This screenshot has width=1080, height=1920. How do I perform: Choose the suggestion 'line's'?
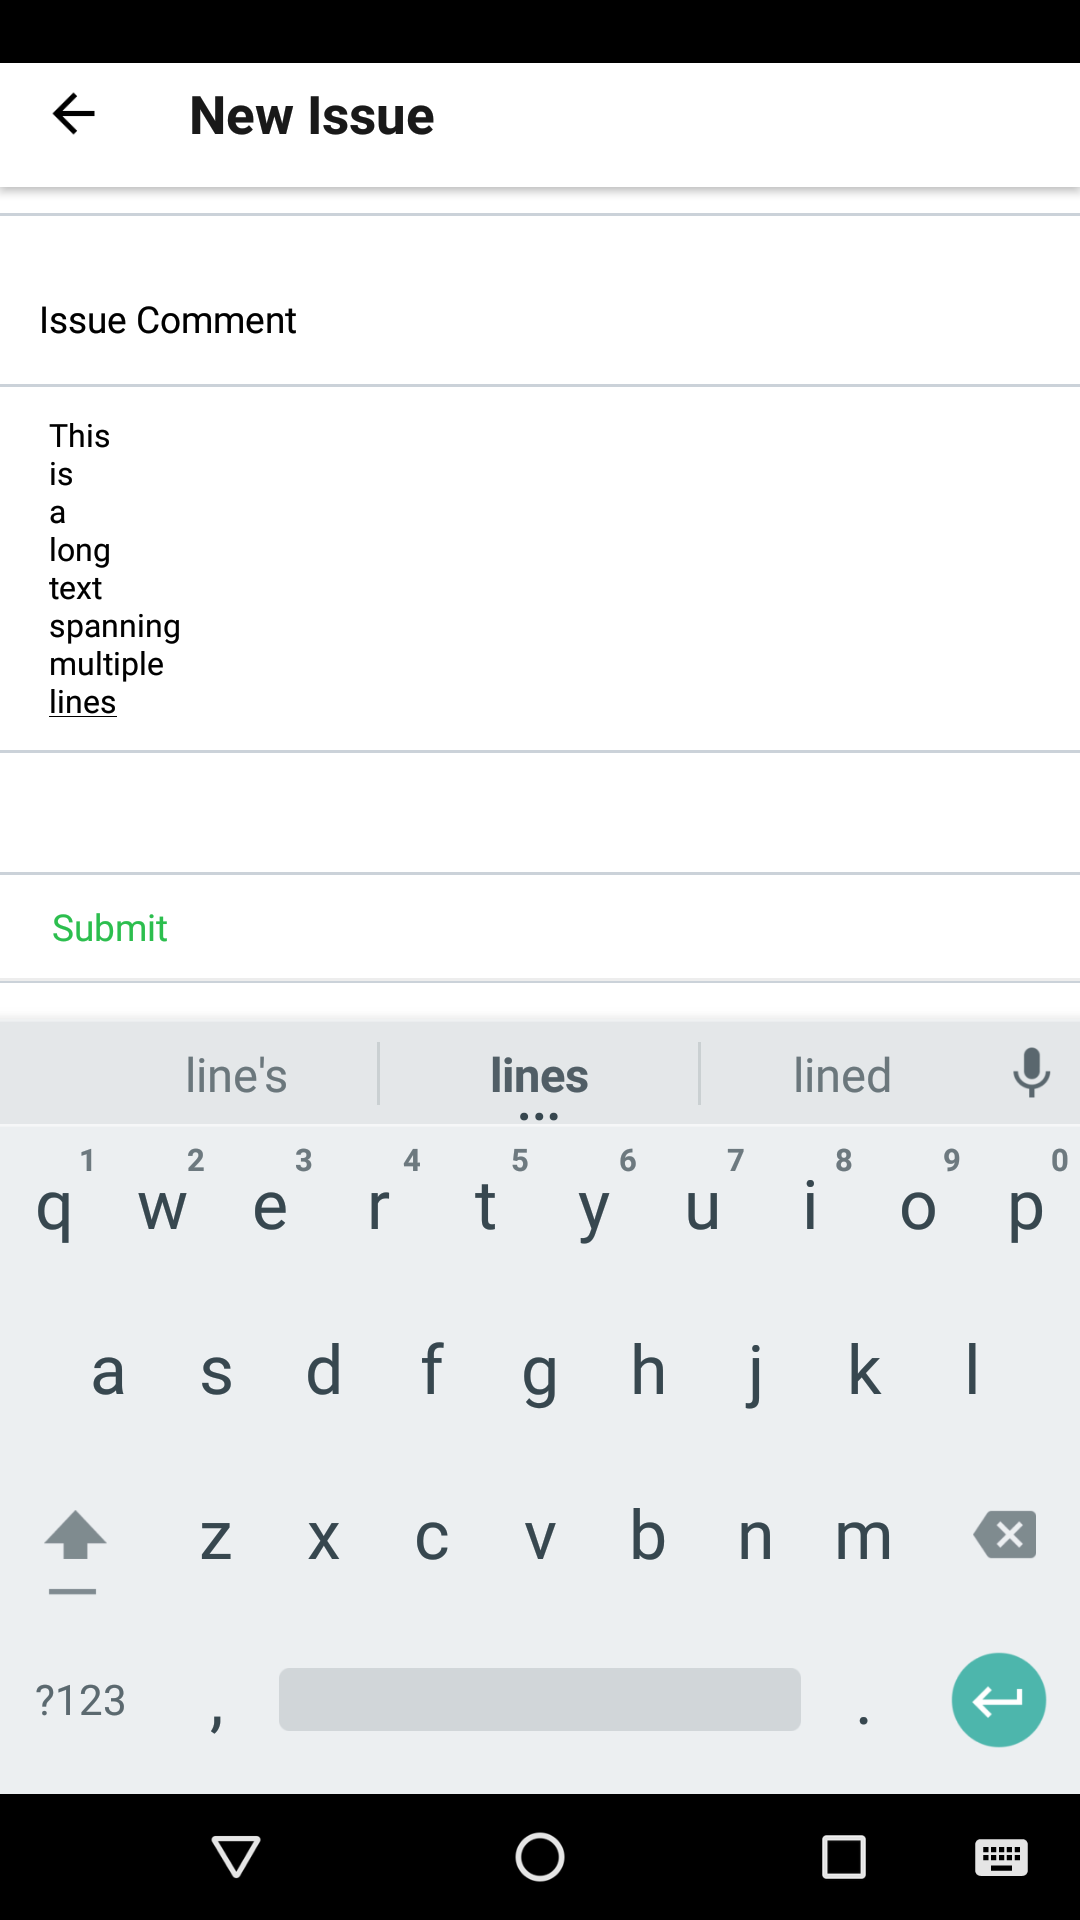236,1075
